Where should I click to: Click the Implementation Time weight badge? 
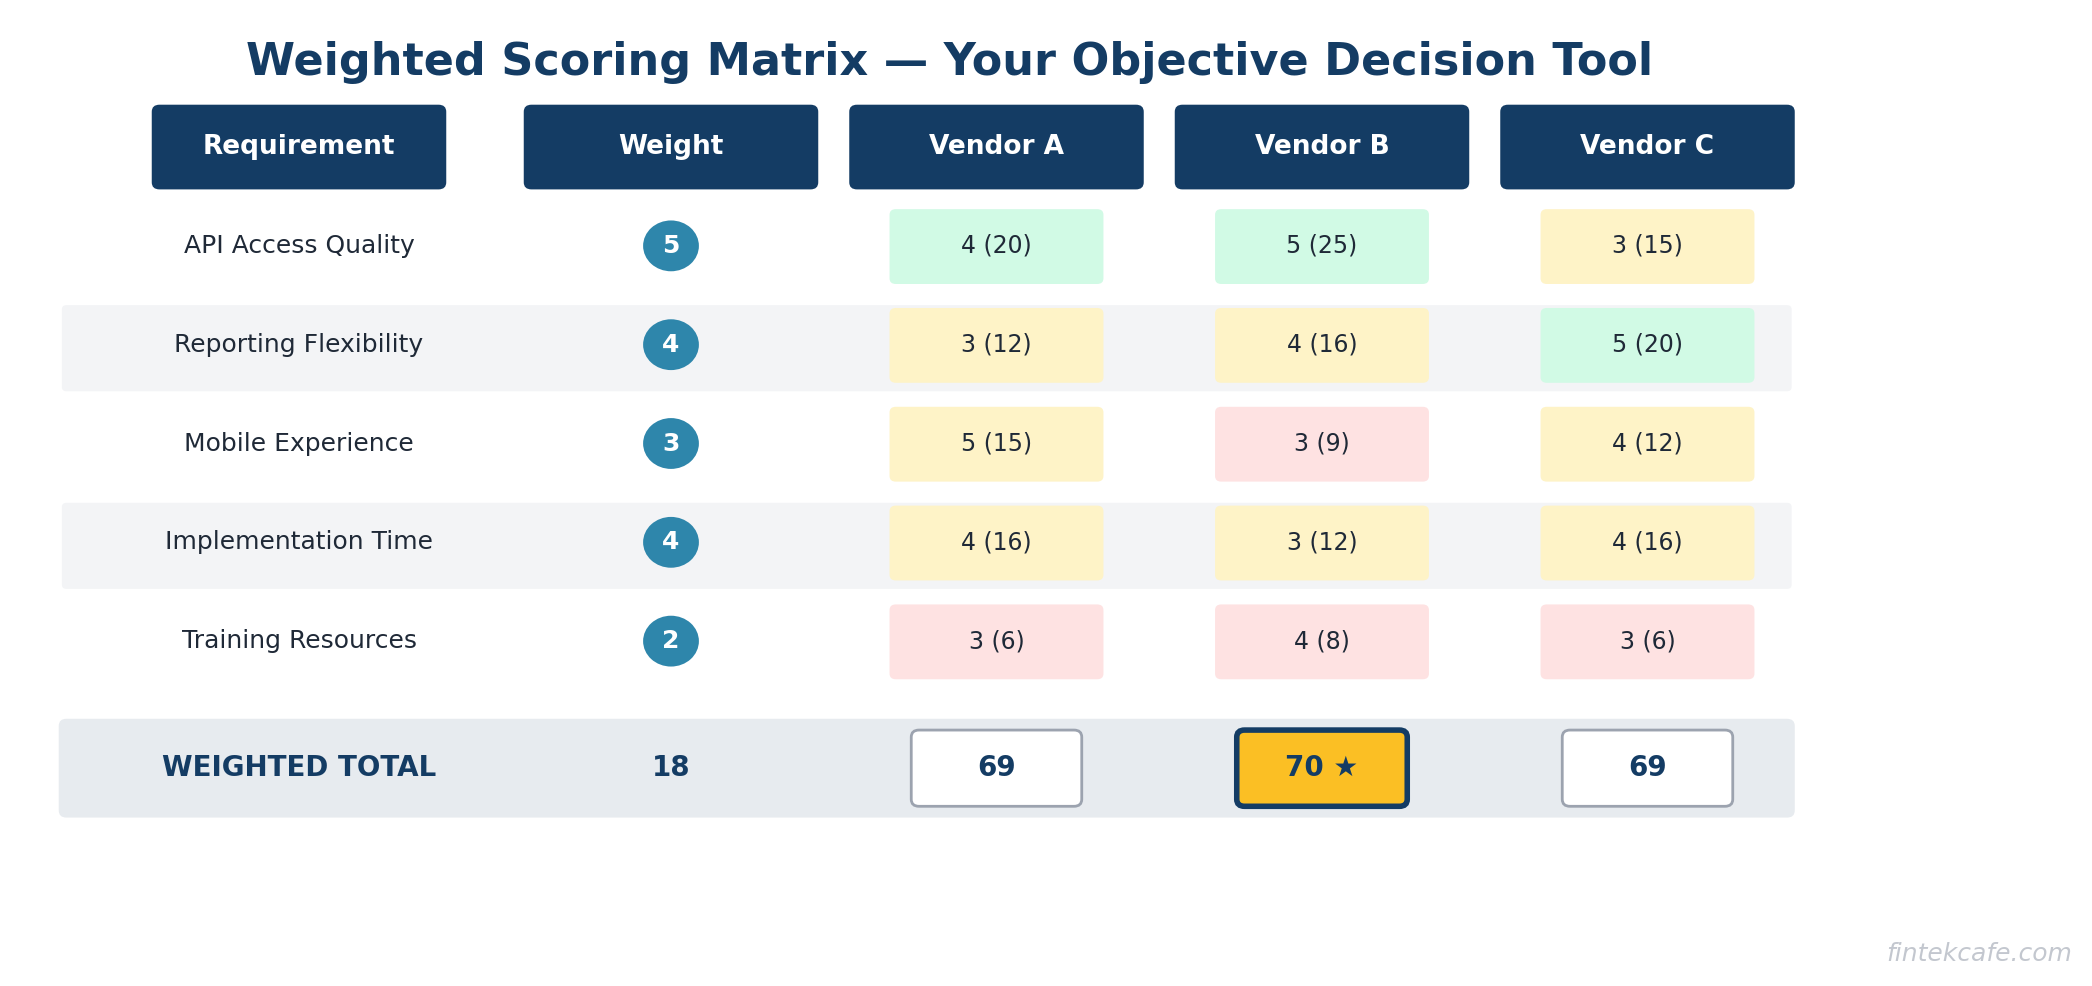[x=671, y=542]
